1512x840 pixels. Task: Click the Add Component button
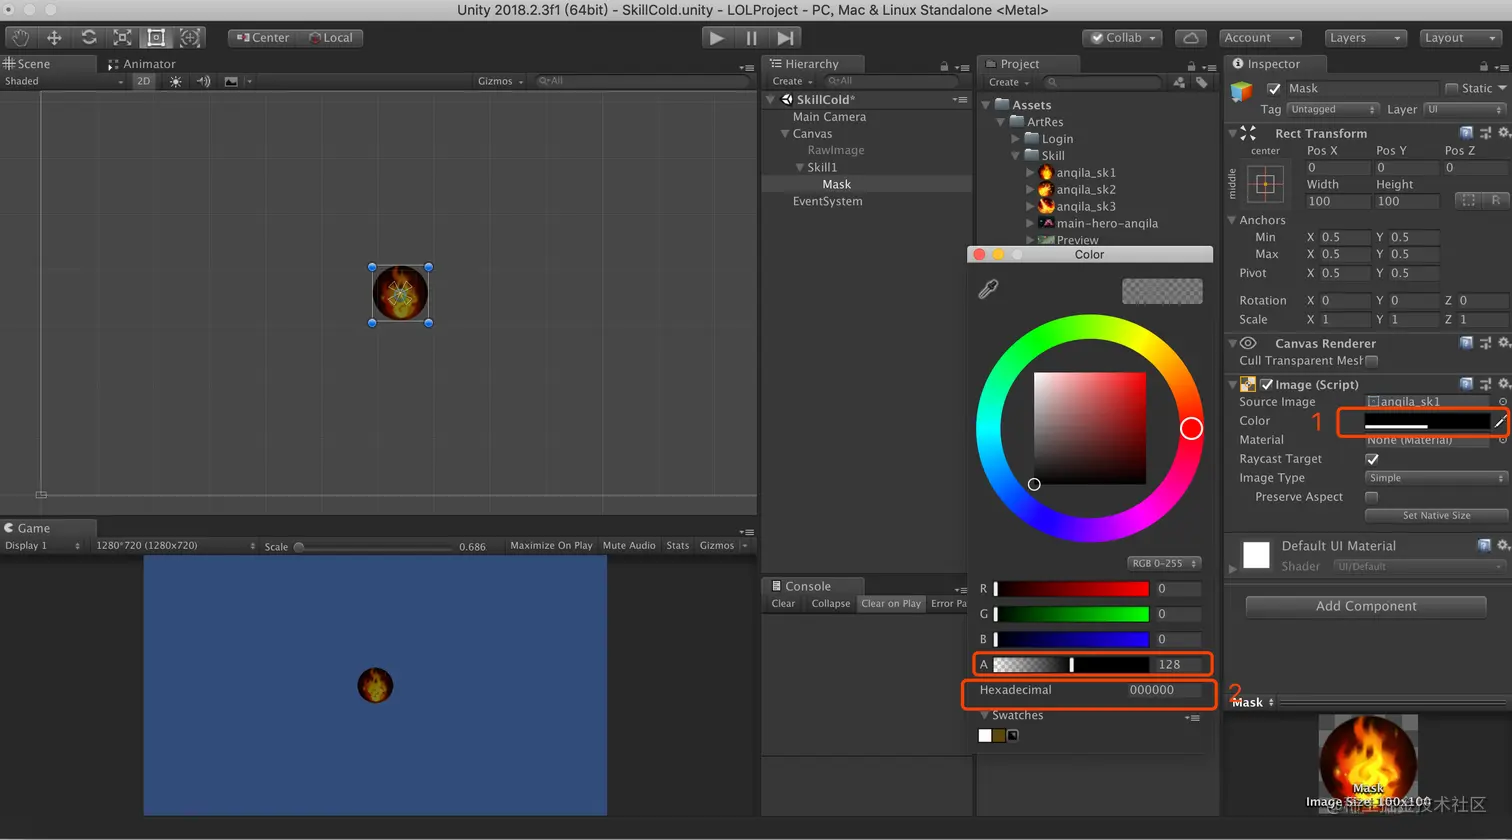click(x=1366, y=606)
